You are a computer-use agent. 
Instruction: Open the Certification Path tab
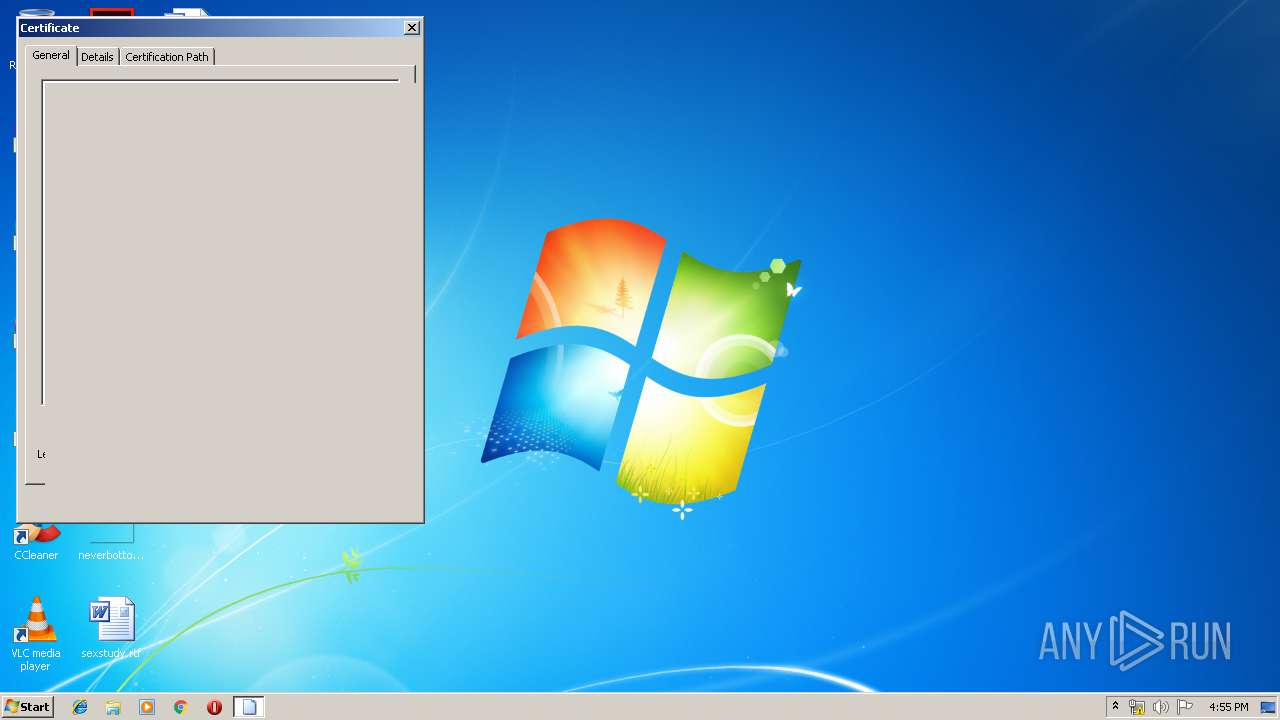pyautogui.click(x=167, y=57)
